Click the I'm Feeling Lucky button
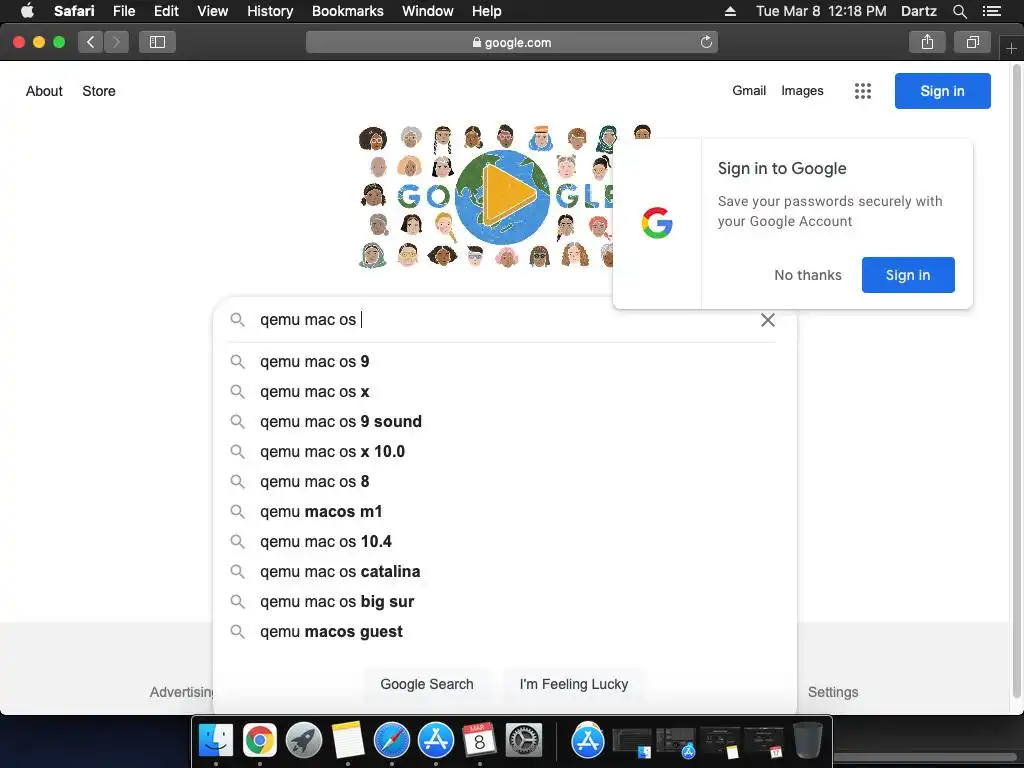Viewport: 1024px width, 768px height. [x=573, y=684]
